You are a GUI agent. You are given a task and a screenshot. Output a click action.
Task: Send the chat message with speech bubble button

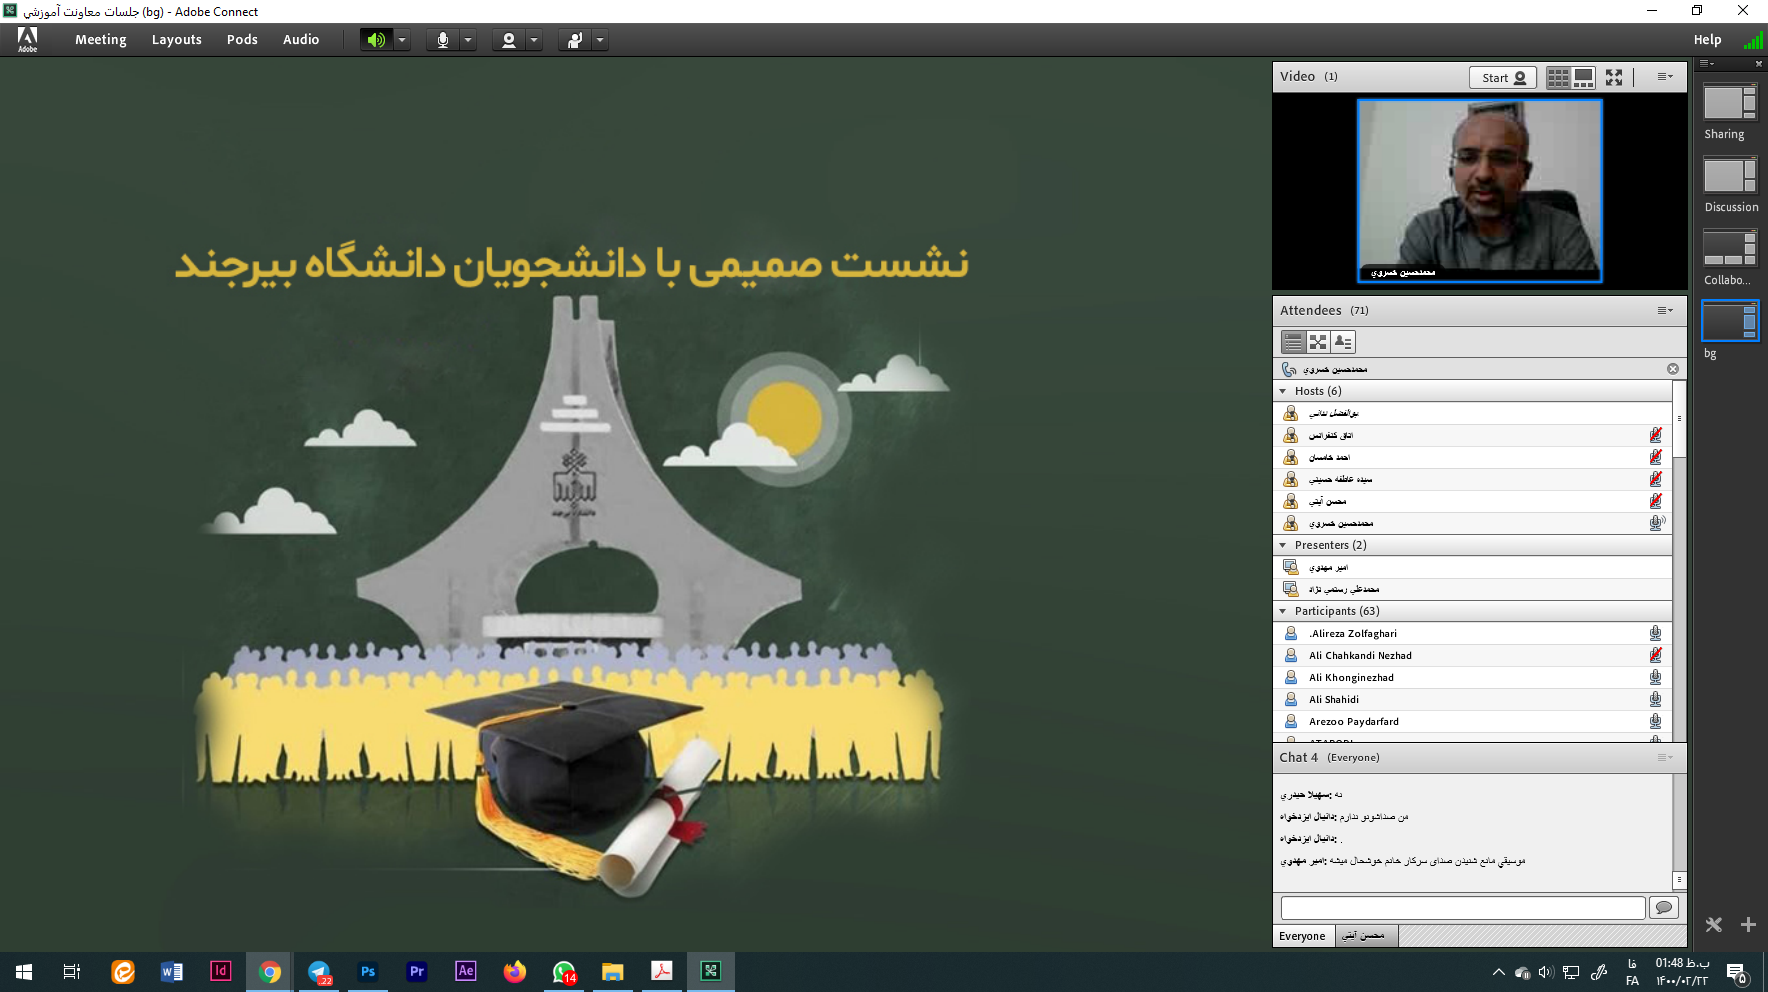click(x=1663, y=907)
